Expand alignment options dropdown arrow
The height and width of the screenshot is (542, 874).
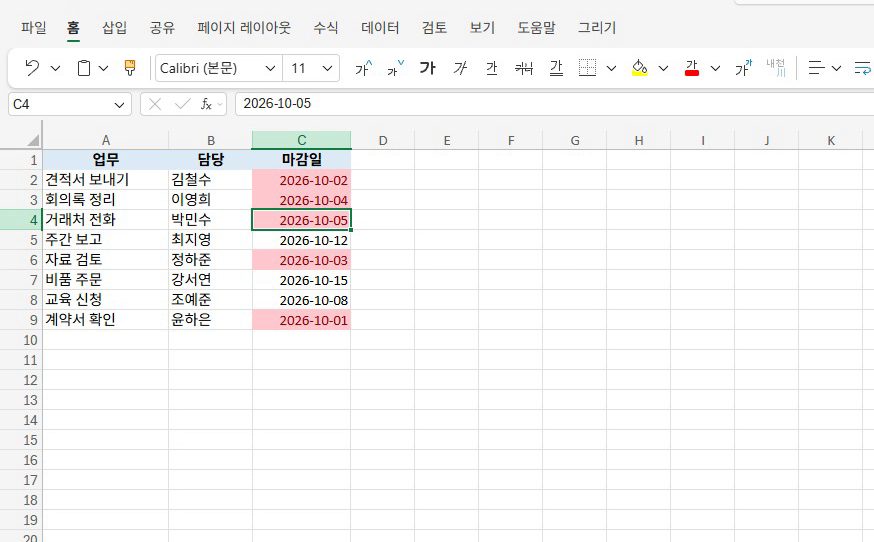[836, 68]
